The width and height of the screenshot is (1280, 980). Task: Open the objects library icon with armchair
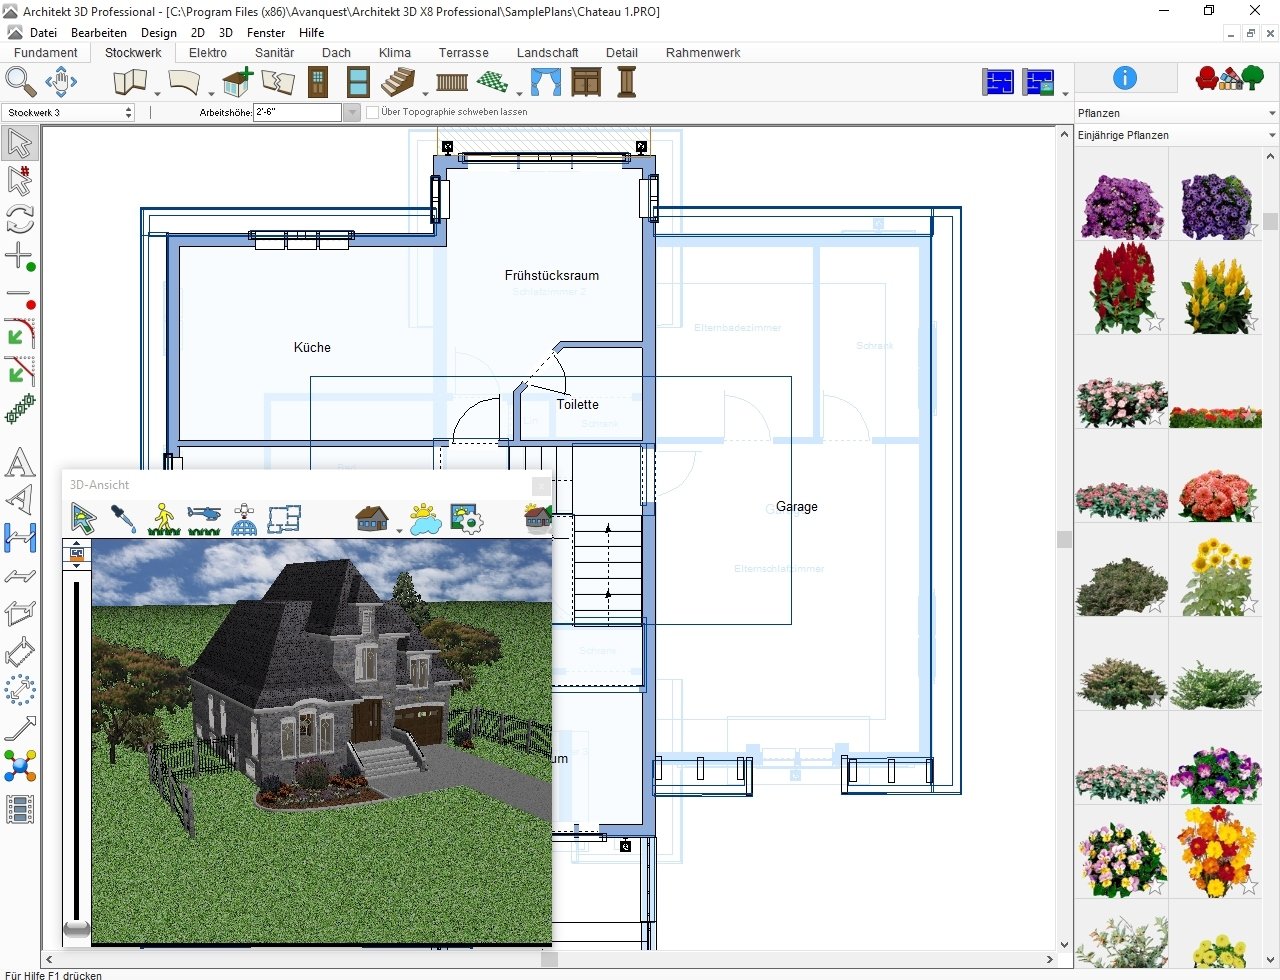(1229, 78)
